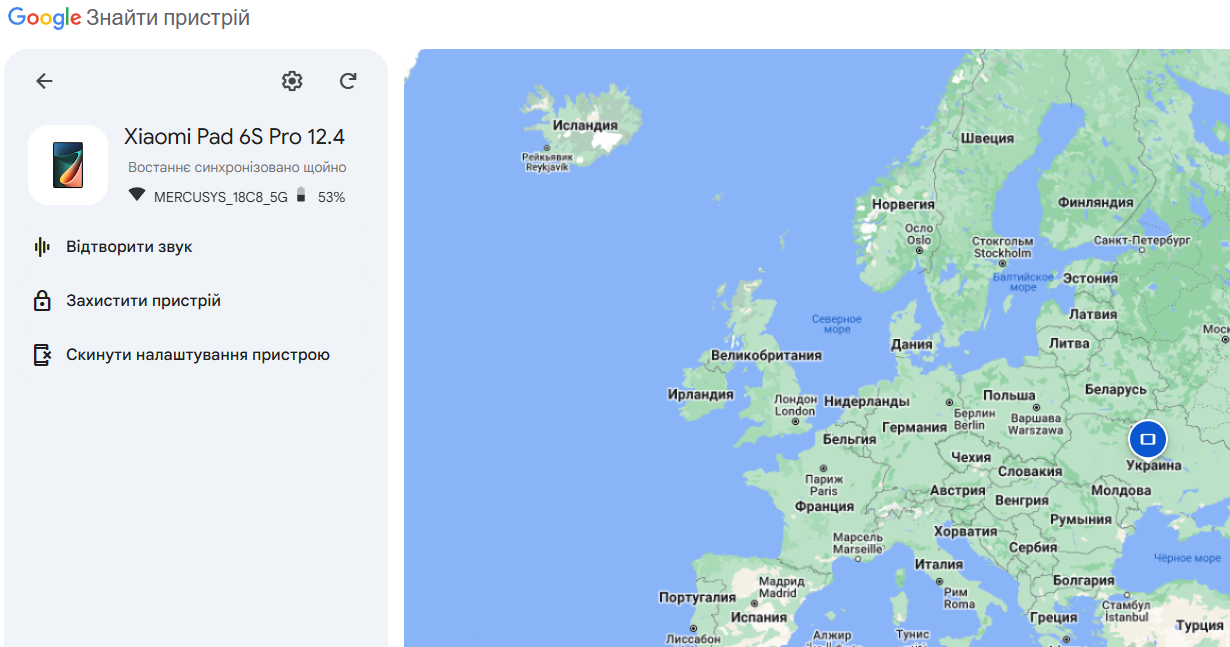This screenshot has height=647, width=1230.
Task: Click the refresh icon
Action: pyautogui.click(x=348, y=82)
